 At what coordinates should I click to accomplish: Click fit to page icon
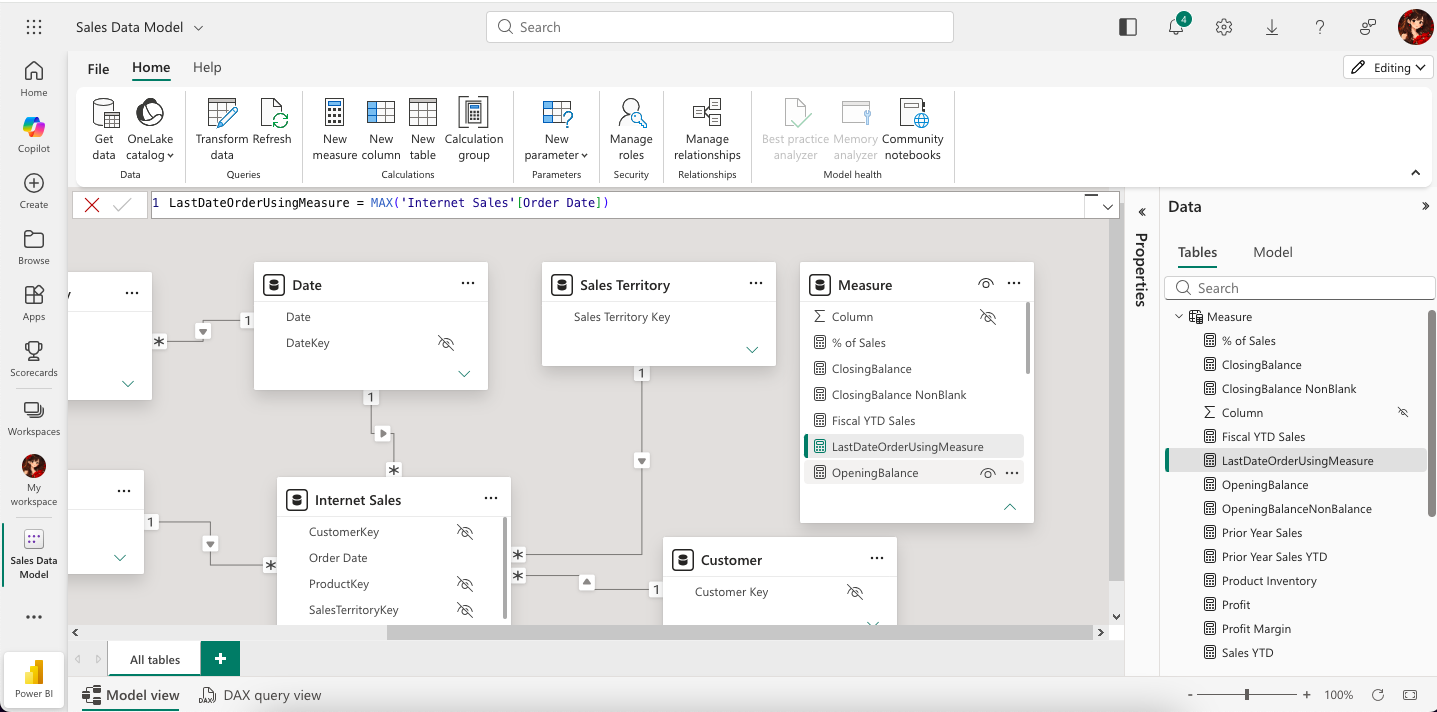(x=1410, y=695)
